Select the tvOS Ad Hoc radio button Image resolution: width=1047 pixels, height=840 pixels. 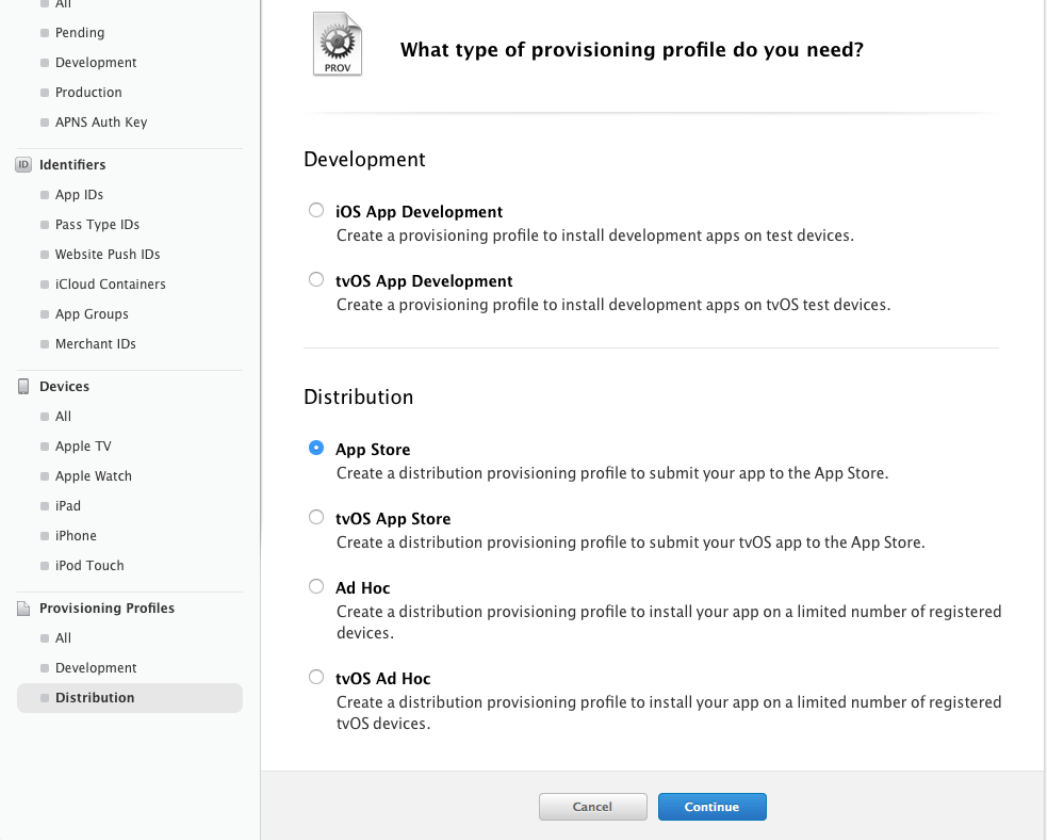pyautogui.click(x=317, y=677)
